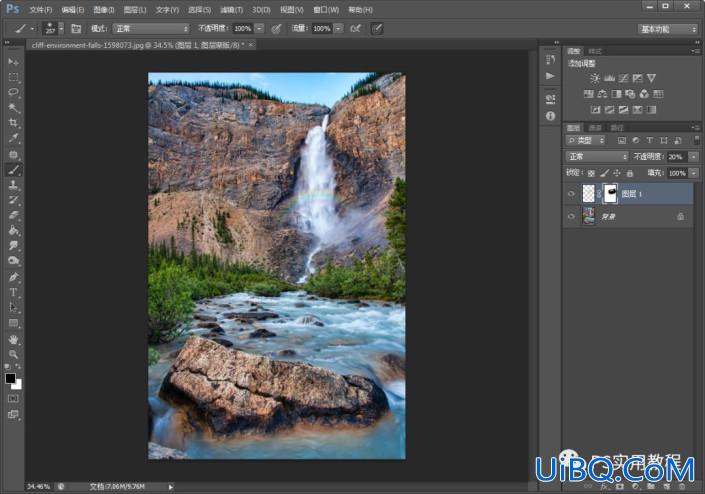Viewport: 705px width, 494px height.
Task: Open the 图像(I) menu
Action: tap(103, 9)
